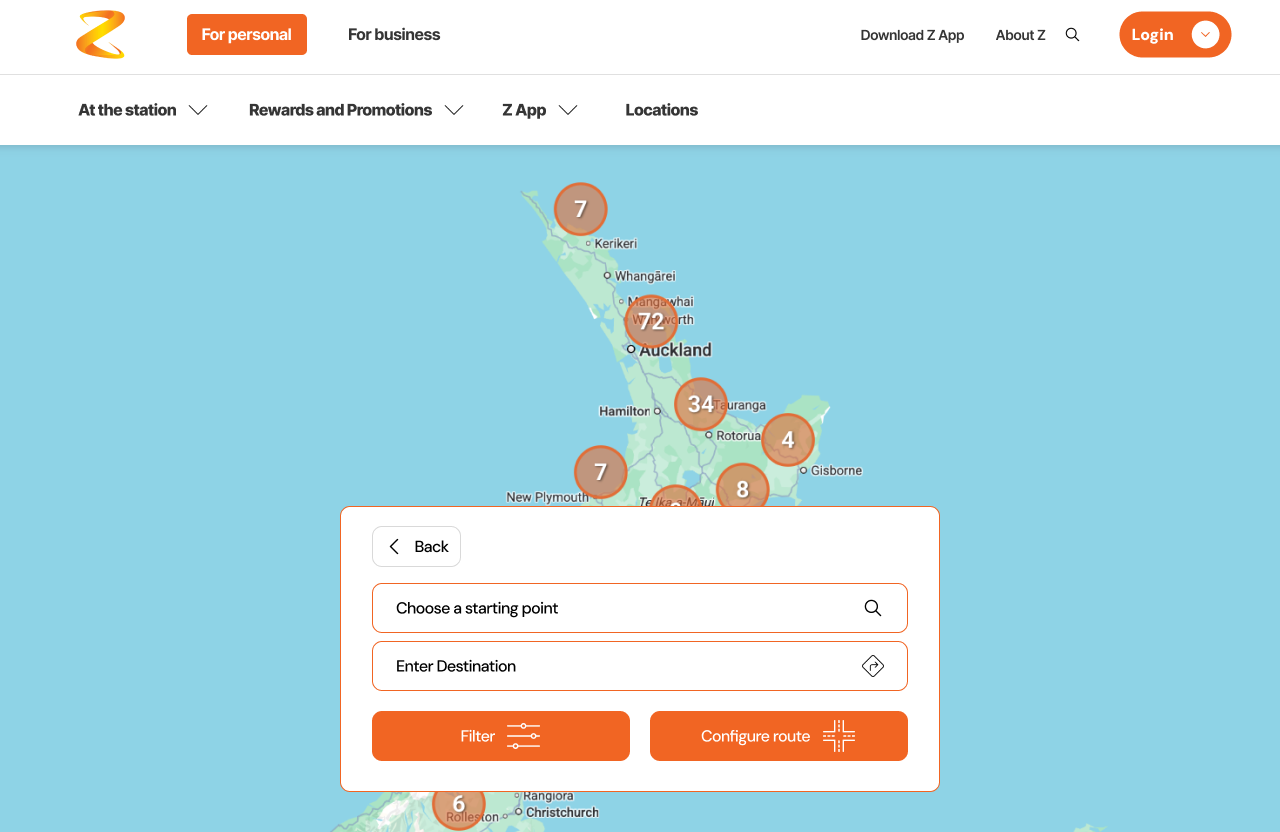Open the 7 station cluster near Kerikeri
1280x832 pixels.
click(x=581, y=209)
